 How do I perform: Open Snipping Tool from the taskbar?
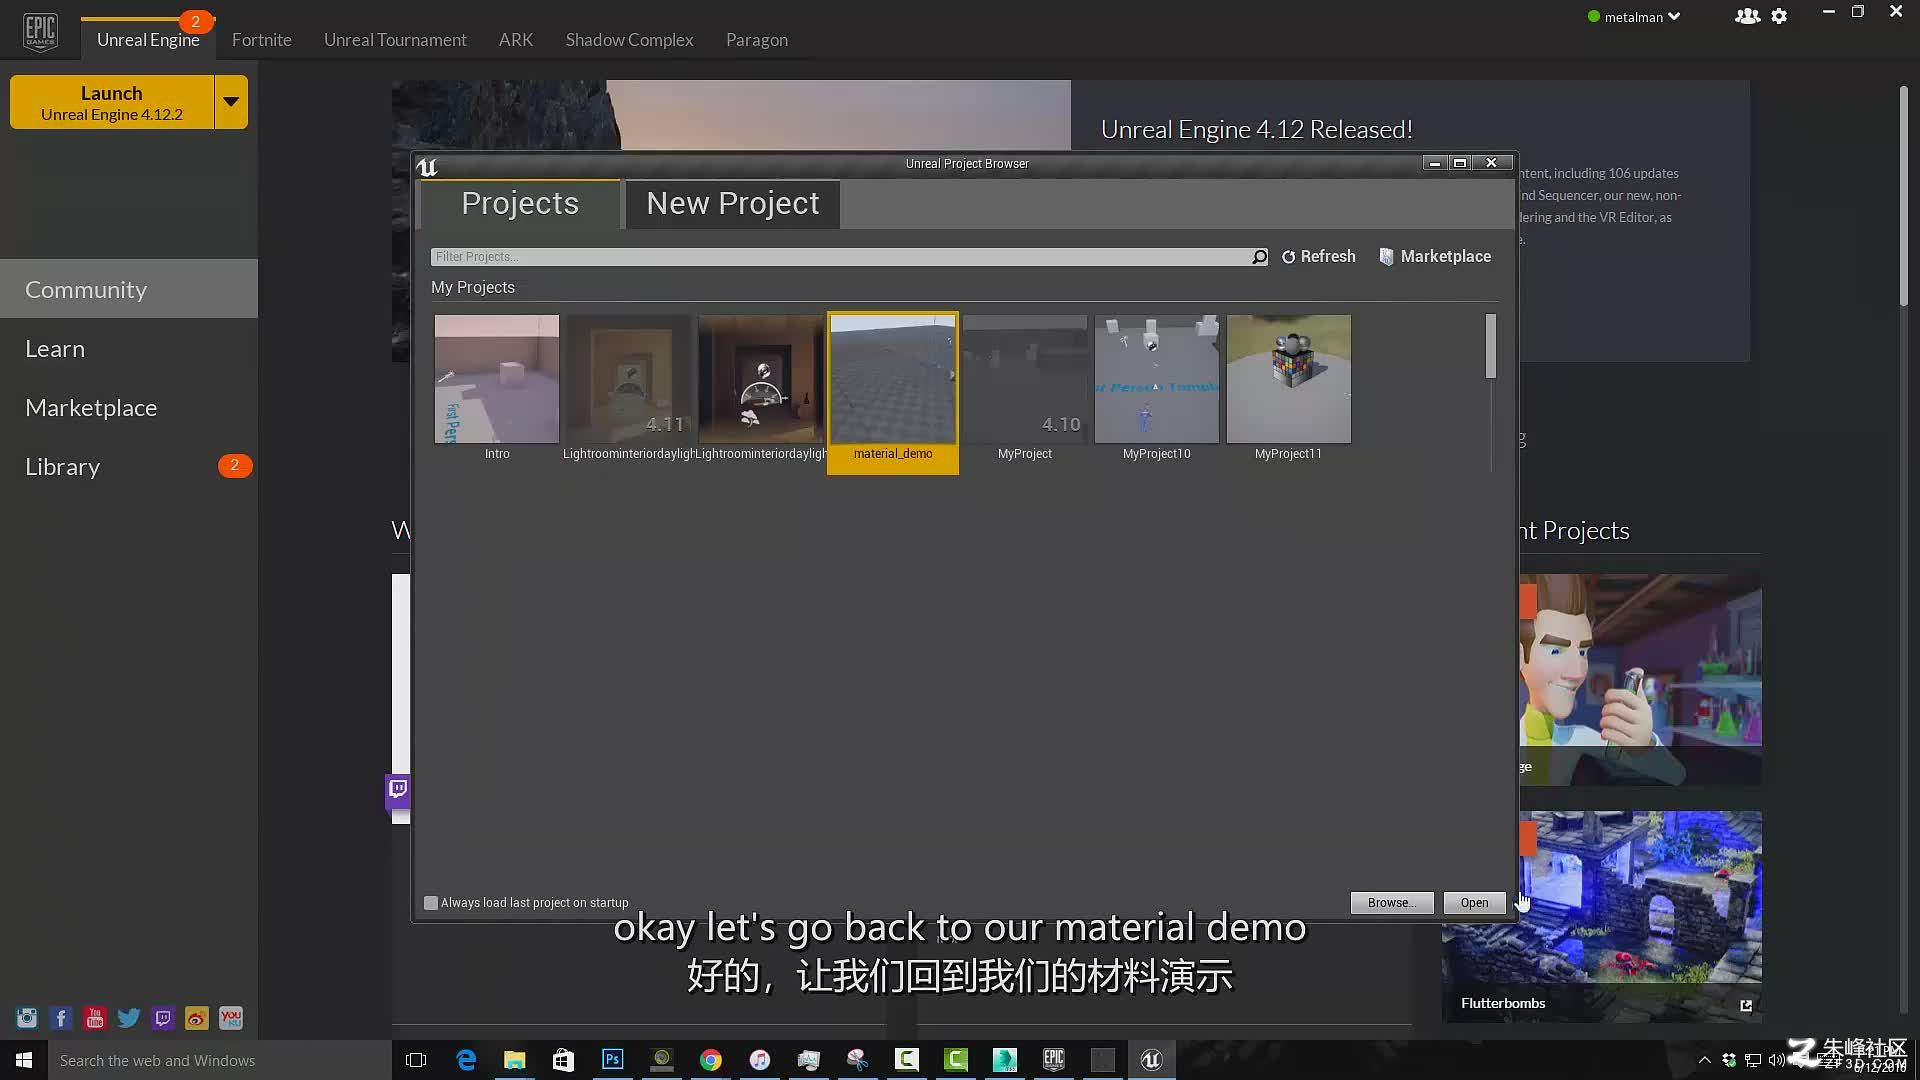point(858,1060)
